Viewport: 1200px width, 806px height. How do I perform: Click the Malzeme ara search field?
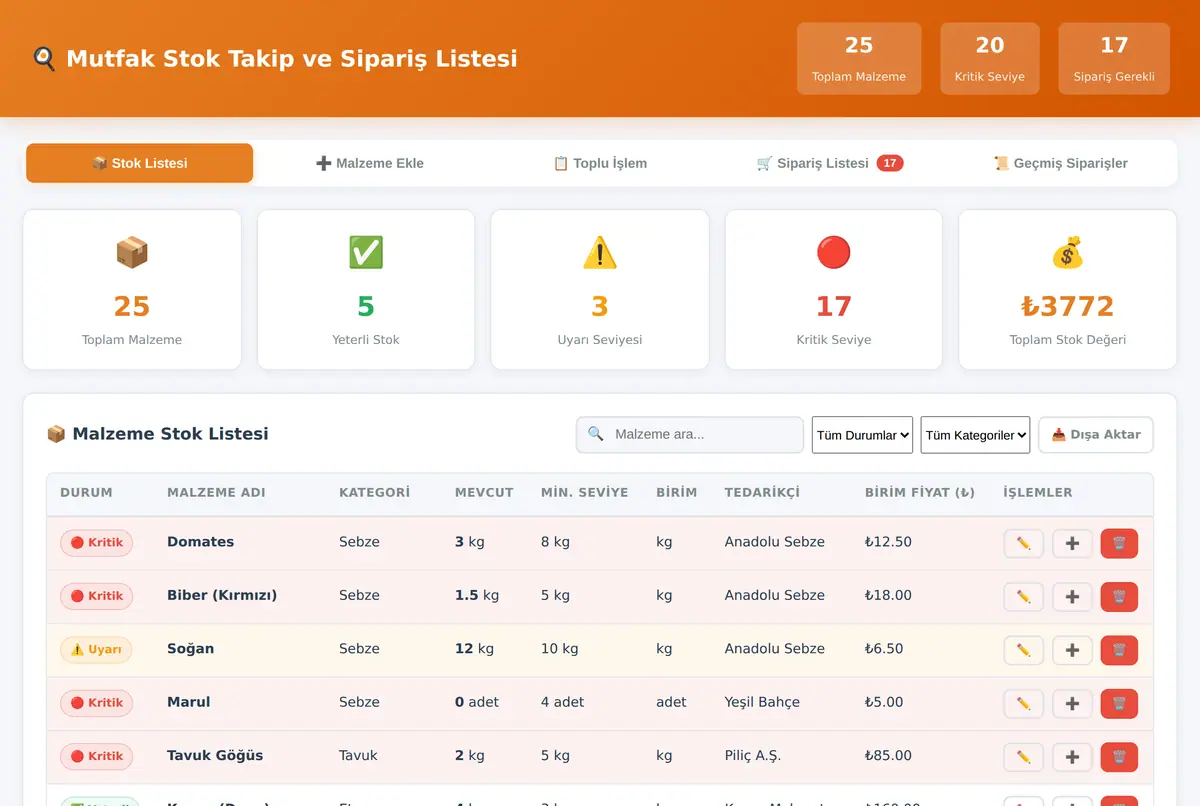click(690, 435)
